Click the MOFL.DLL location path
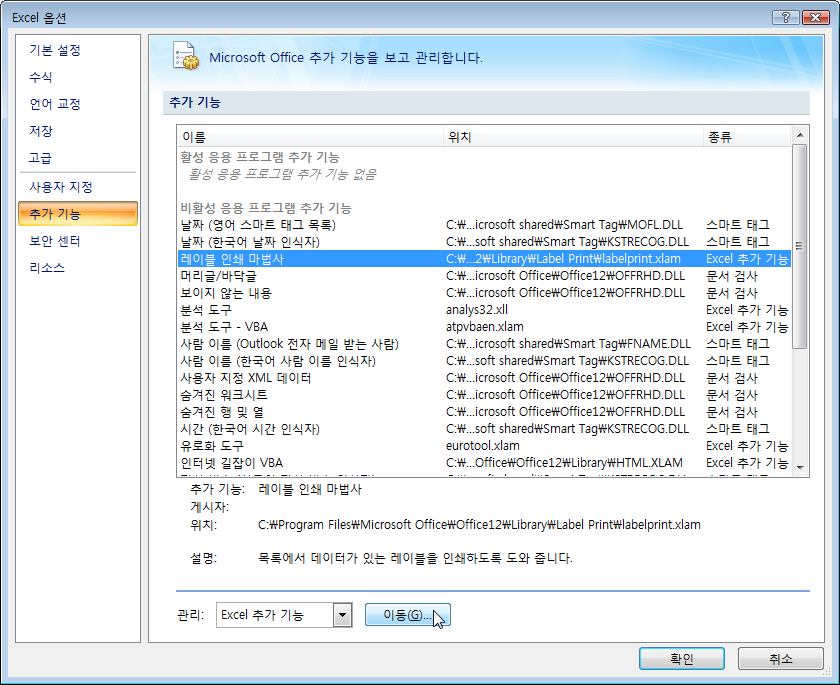This screenshot has height=685, width=840. point(565,225)
